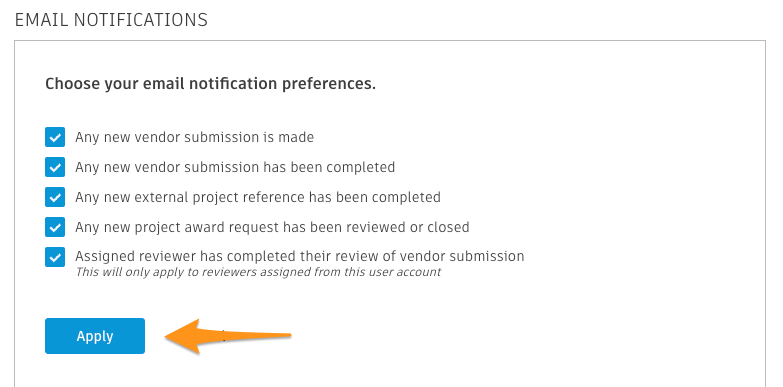Viewport: 783px width, 387px height.
Task: Uncheck 'Any new vendor submission is made' checkbox
Action: [55, 137]
